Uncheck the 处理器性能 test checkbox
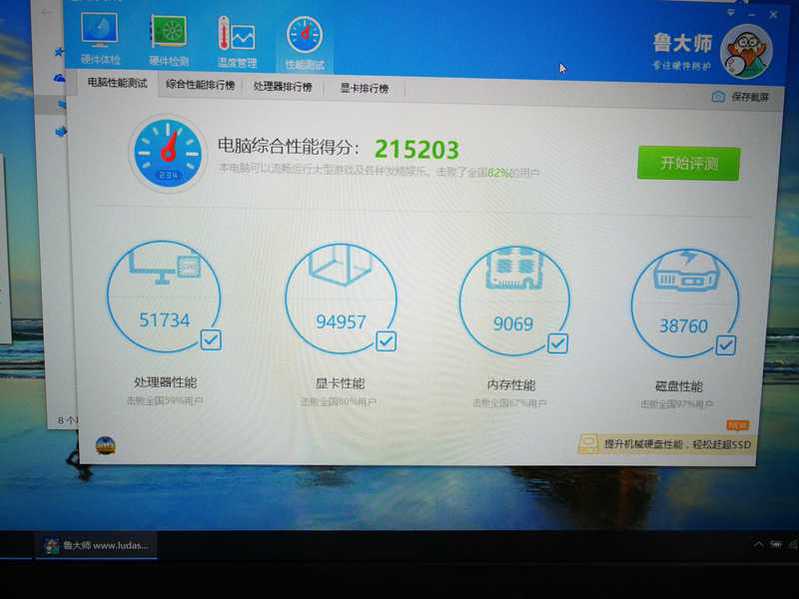 [211, 341]
